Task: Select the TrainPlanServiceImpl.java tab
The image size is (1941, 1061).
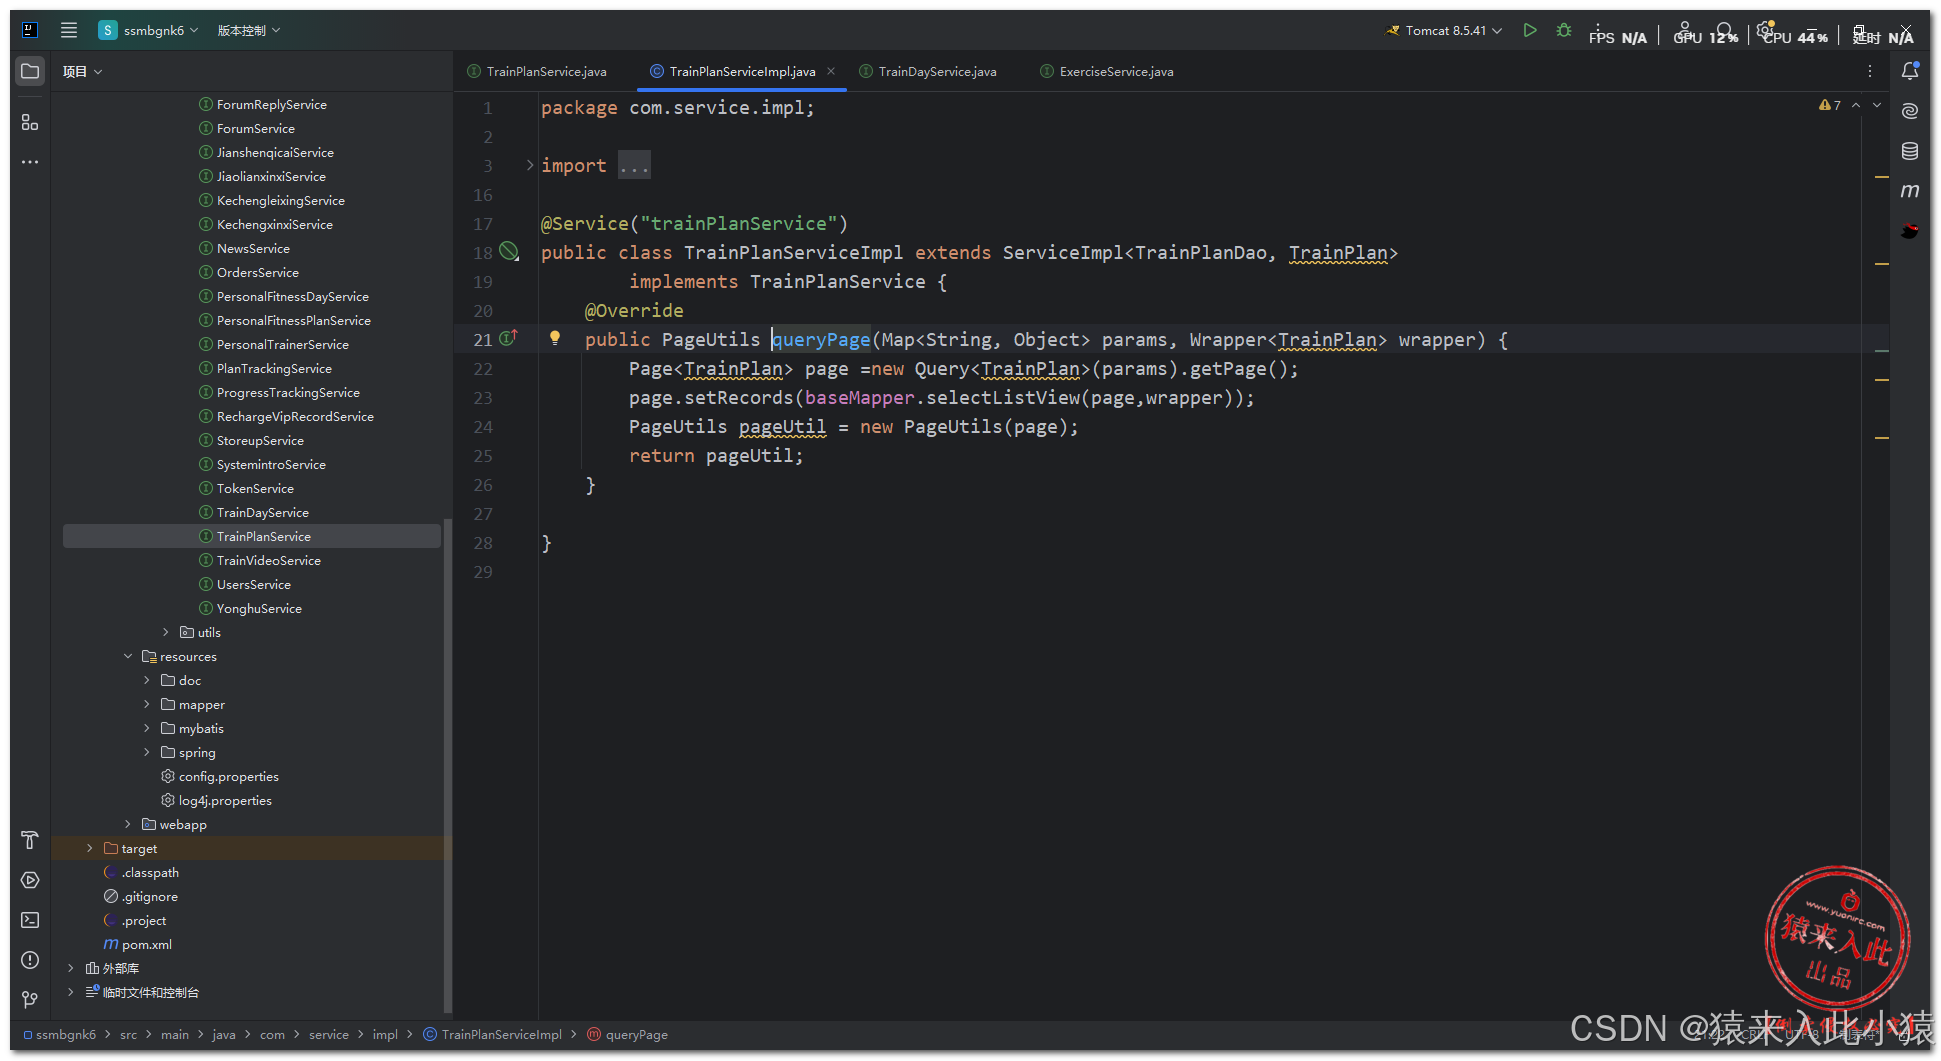Action: [x=742, y=71]
